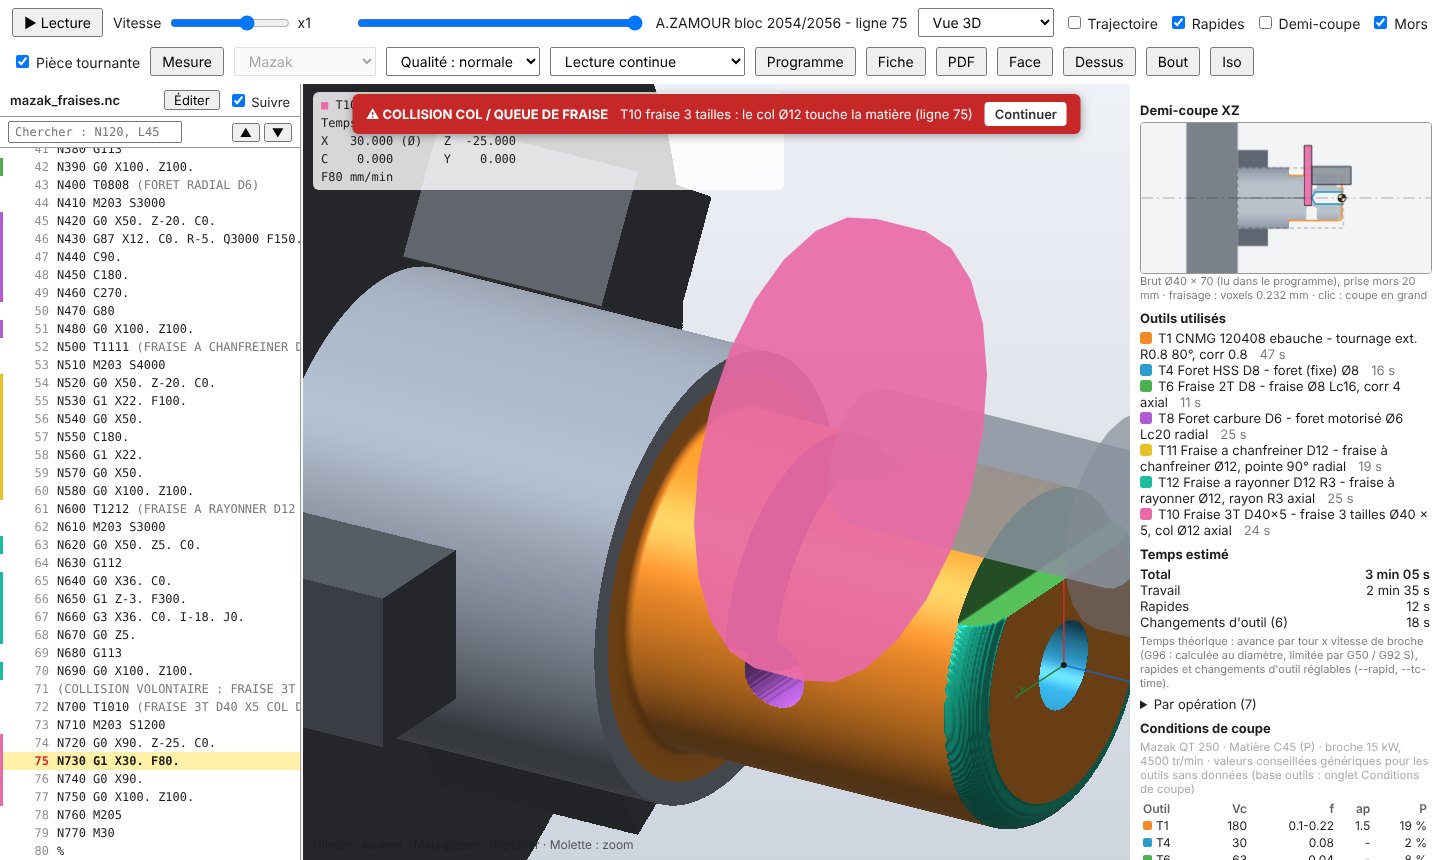Select line 46 N430 G87 code row
1440x860 pixels.
pos(150,239)
